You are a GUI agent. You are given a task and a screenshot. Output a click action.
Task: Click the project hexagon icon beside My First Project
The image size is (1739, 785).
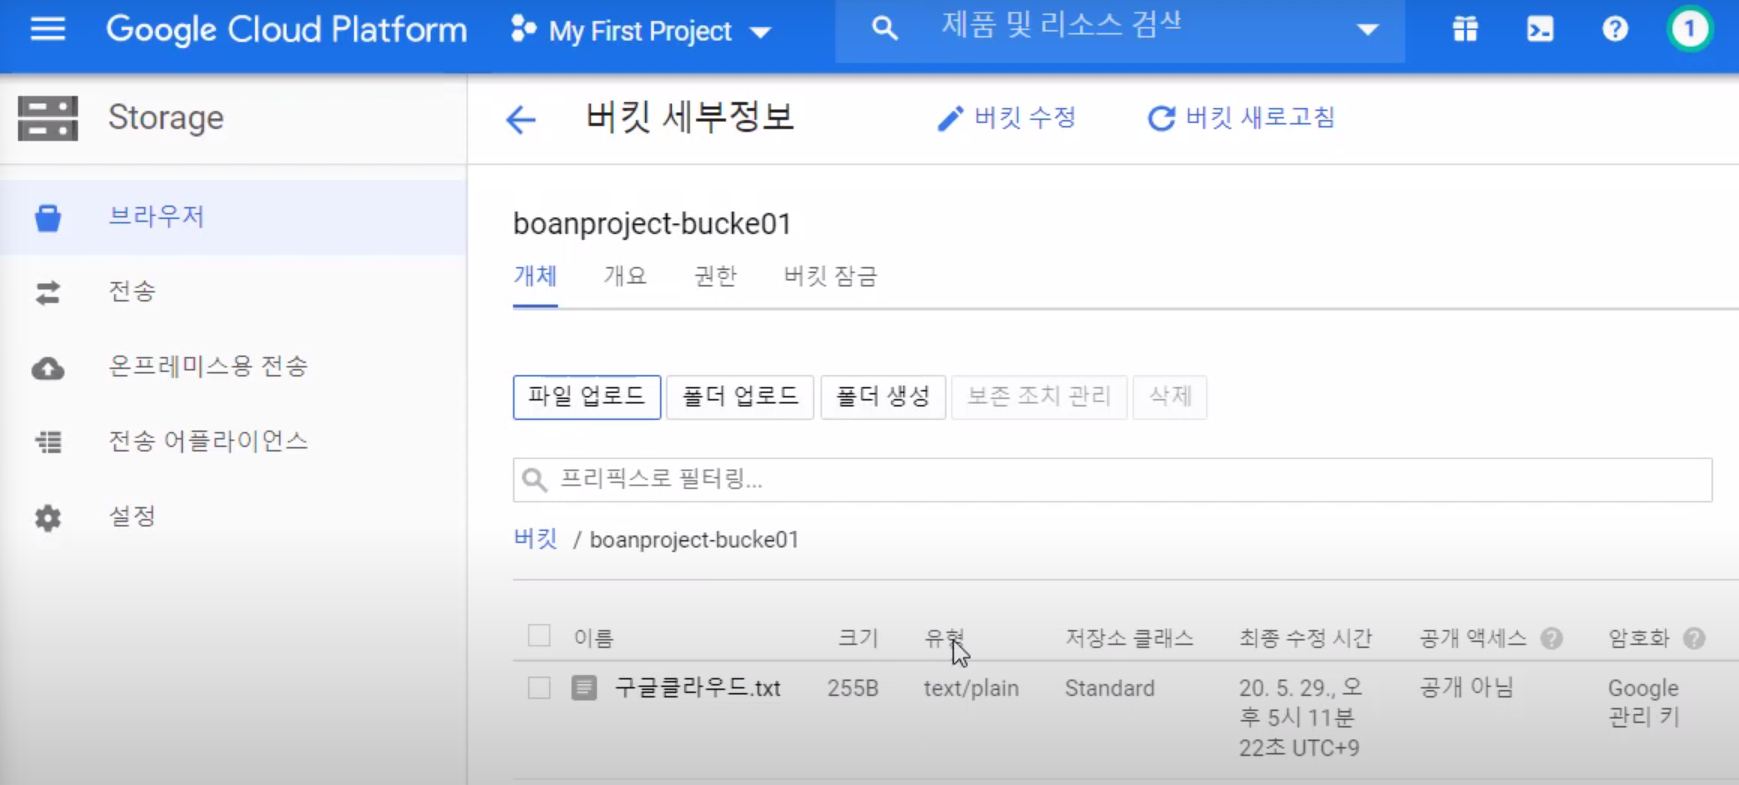click(x=522, y=29)
